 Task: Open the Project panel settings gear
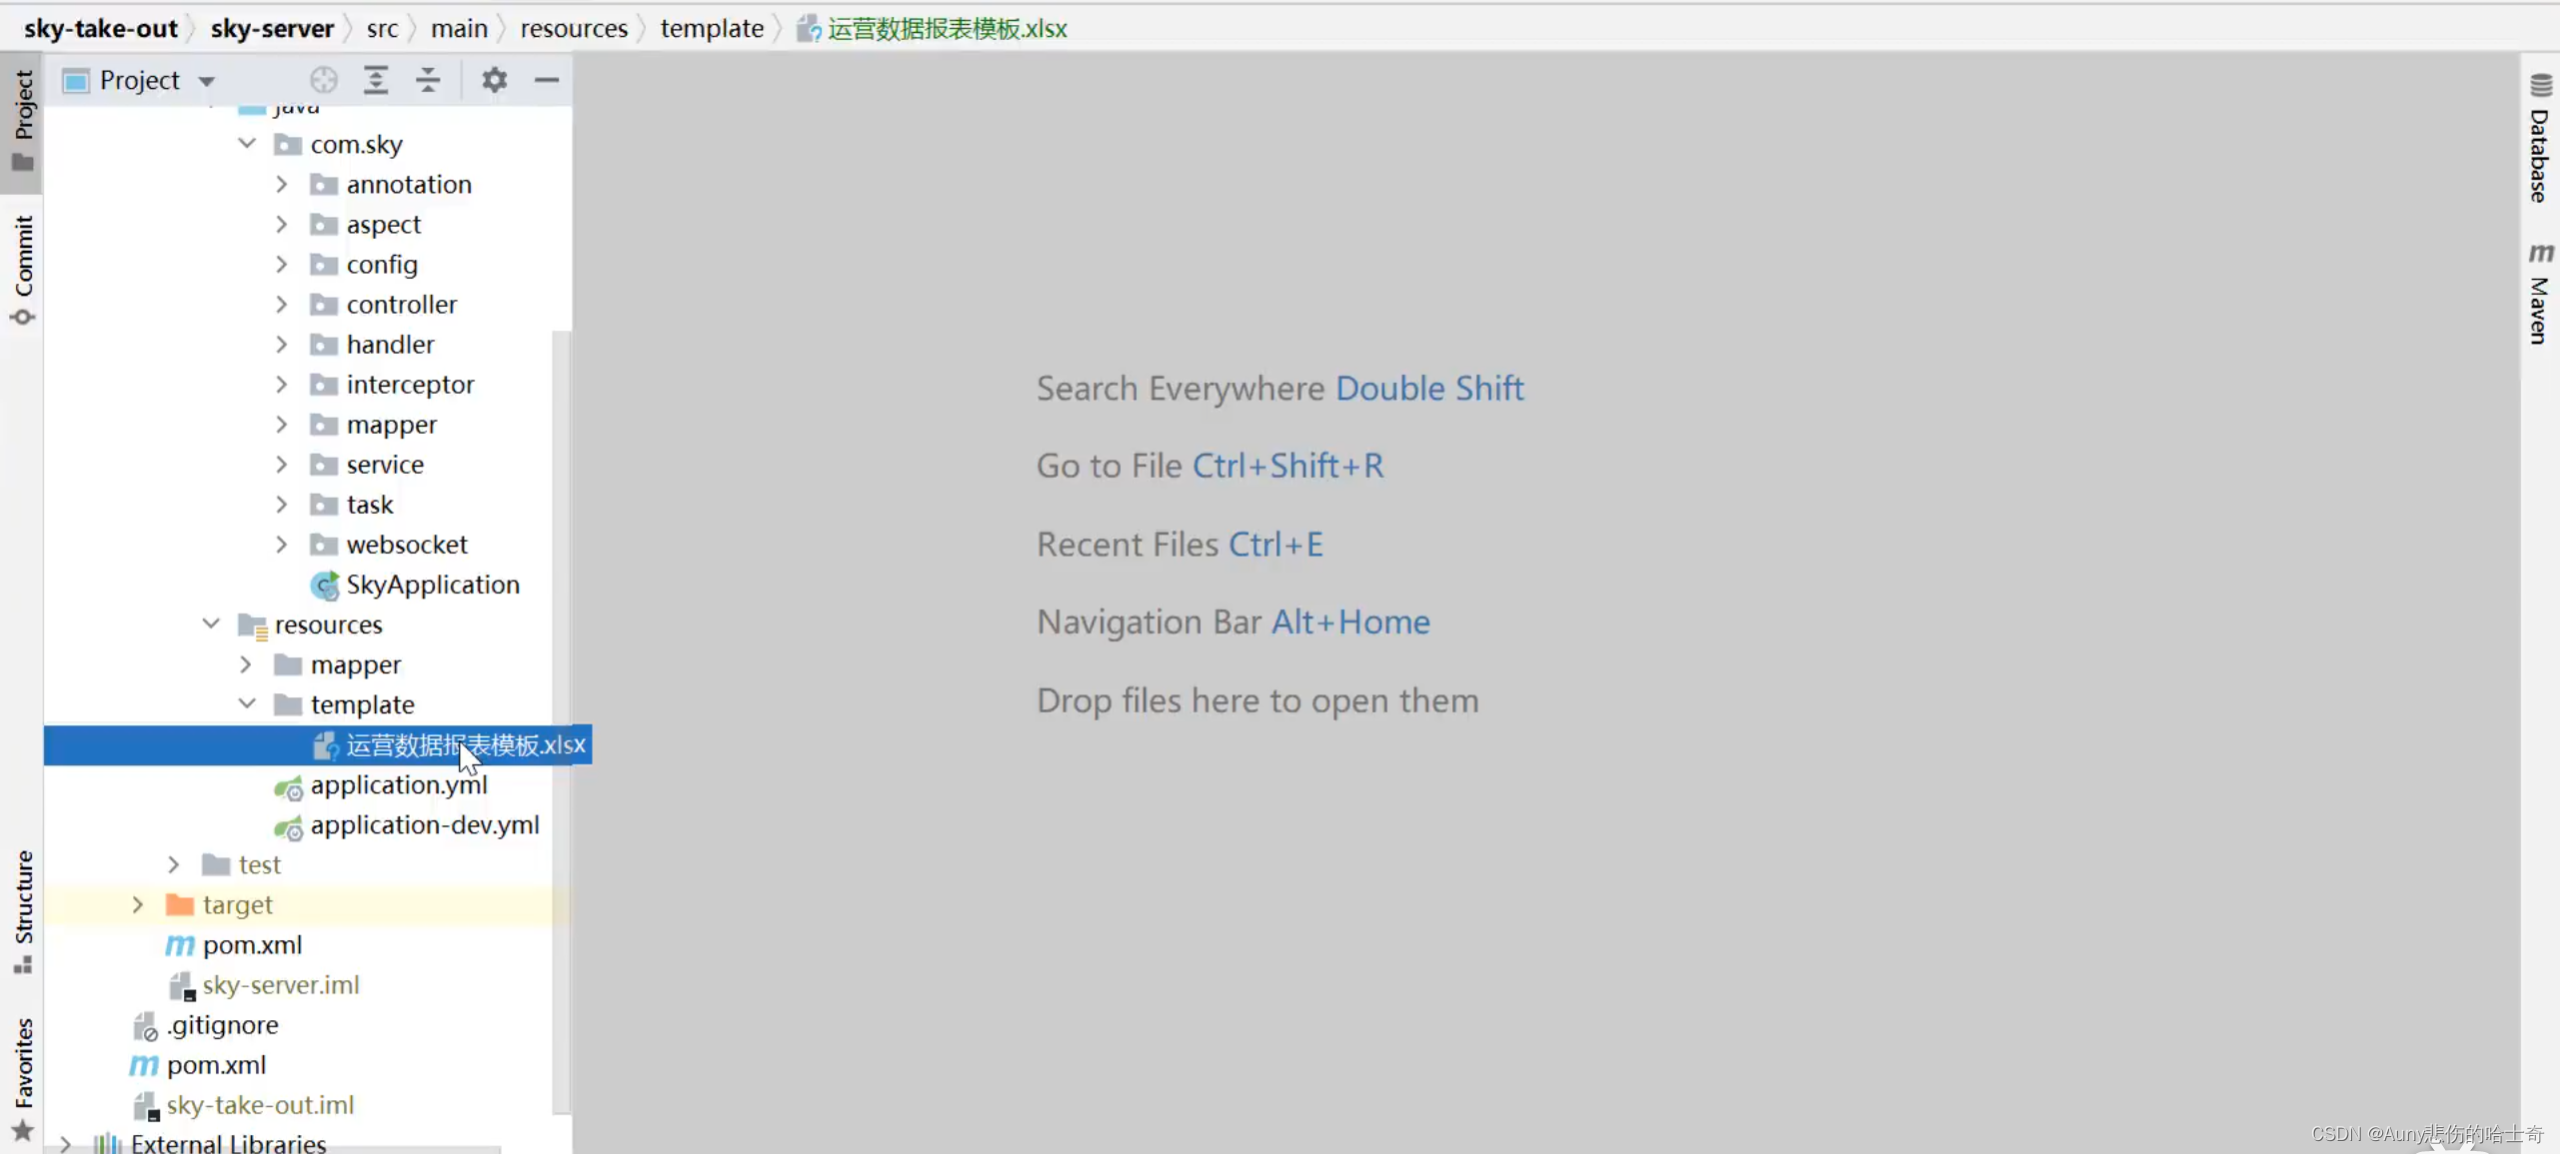[494, 80]
